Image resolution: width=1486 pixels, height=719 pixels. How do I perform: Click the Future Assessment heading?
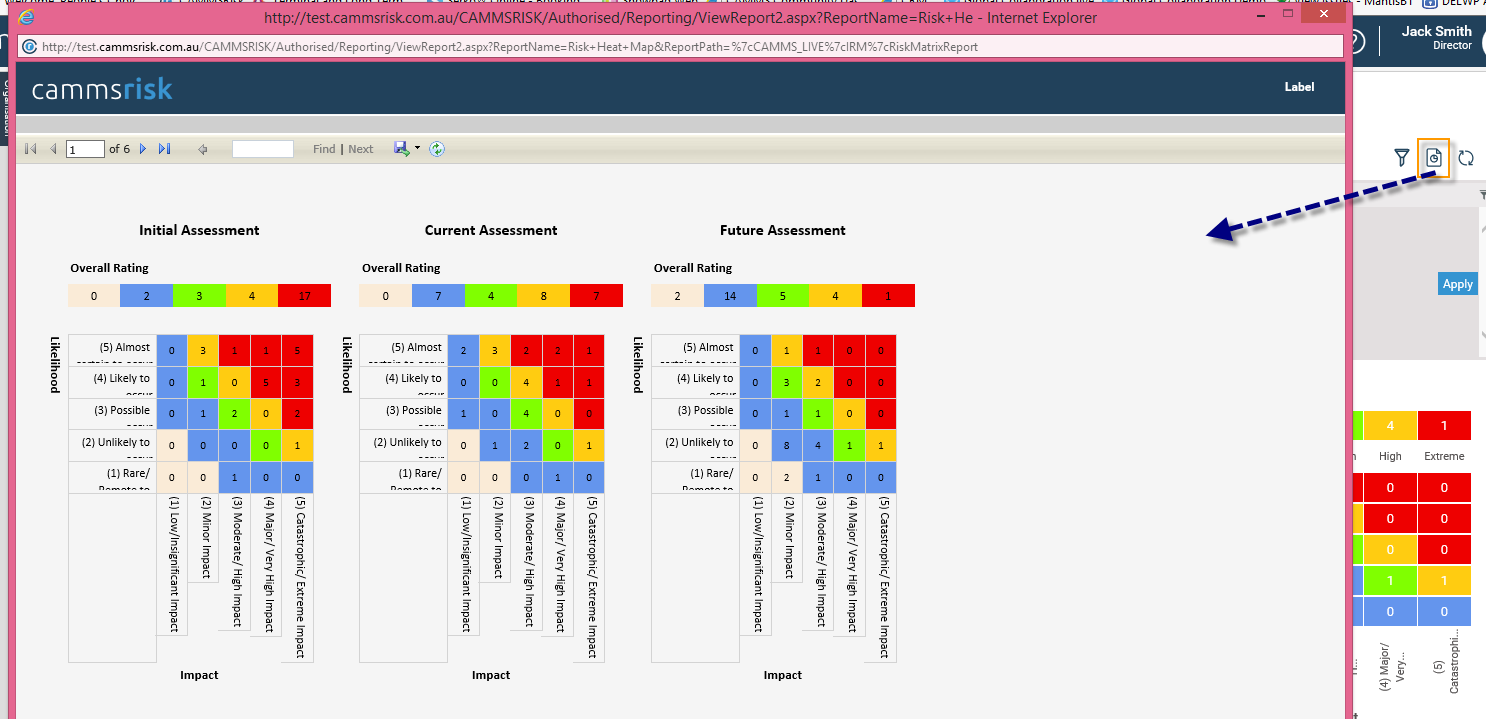point(783,230)
